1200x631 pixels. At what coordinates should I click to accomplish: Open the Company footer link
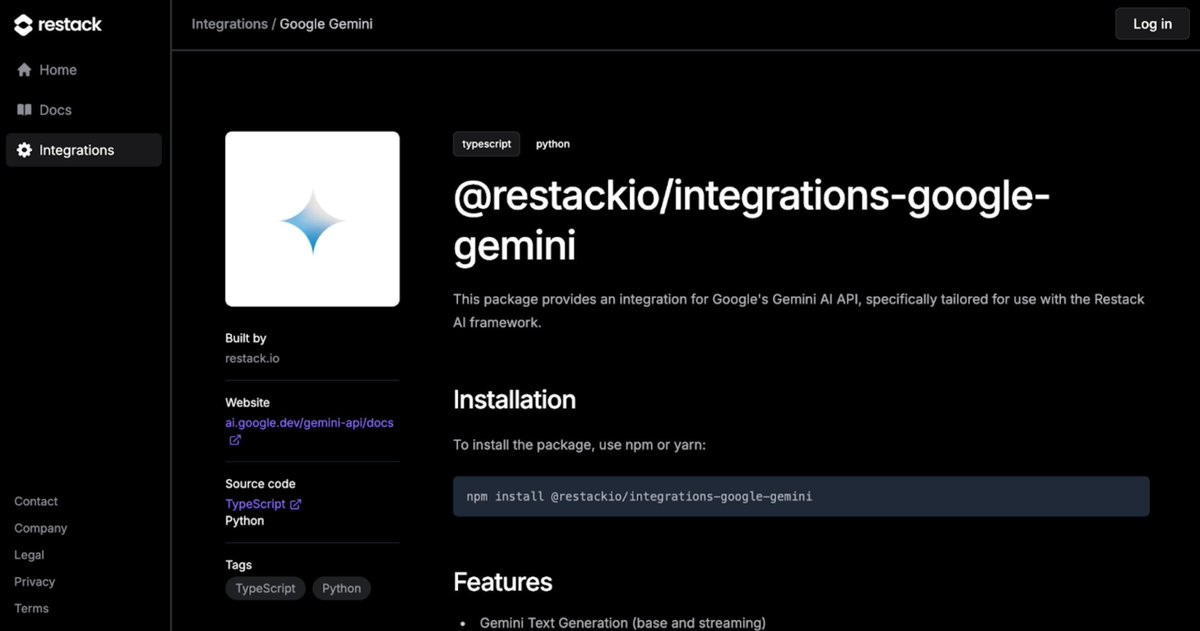pyautogui.click(x=41, y=528)
